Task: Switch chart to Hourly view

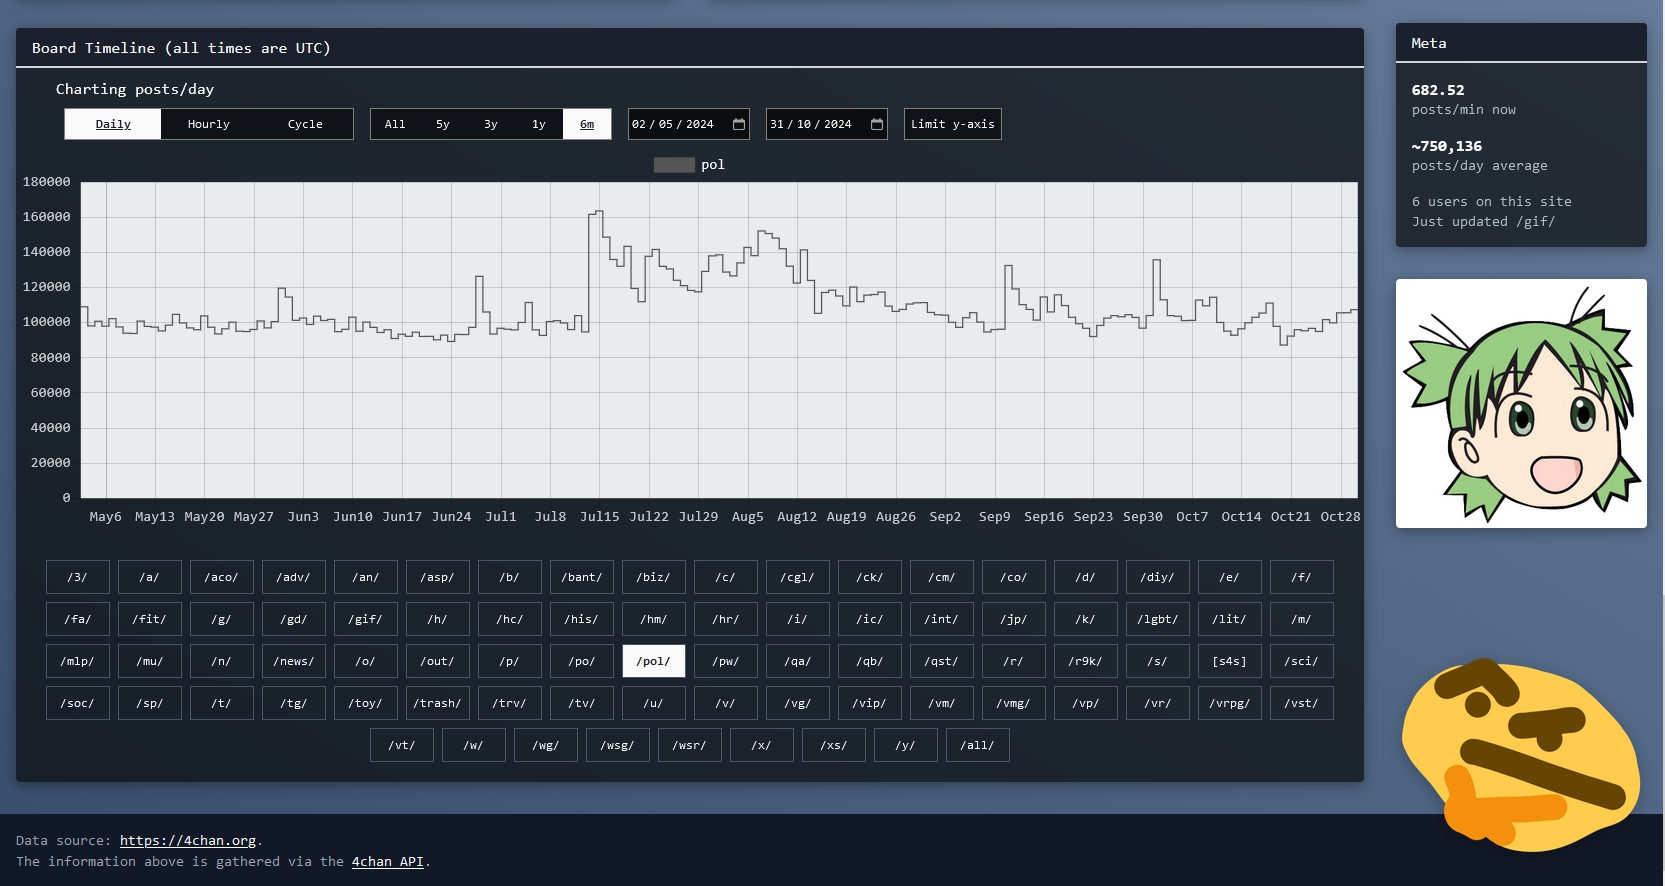Action: click(x=208, y=124)
